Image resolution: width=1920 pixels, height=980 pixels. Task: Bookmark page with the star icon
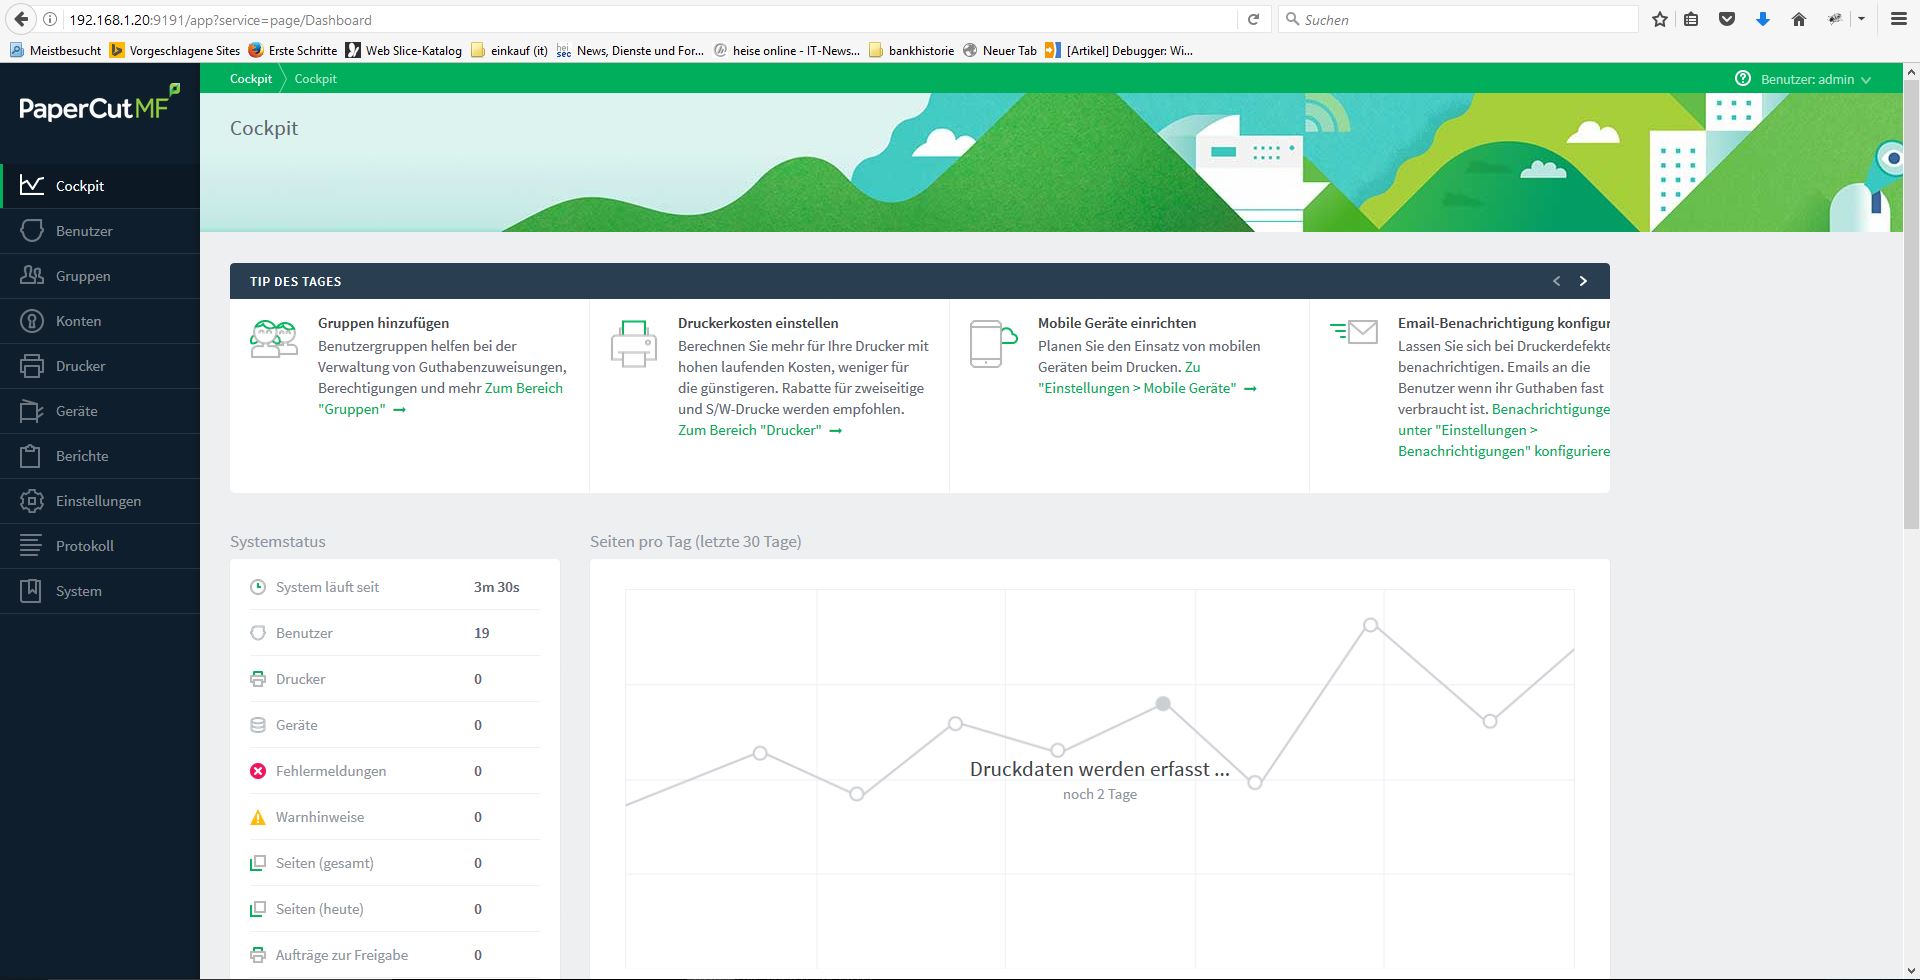pyautogui.click(x=1660, y=19)
